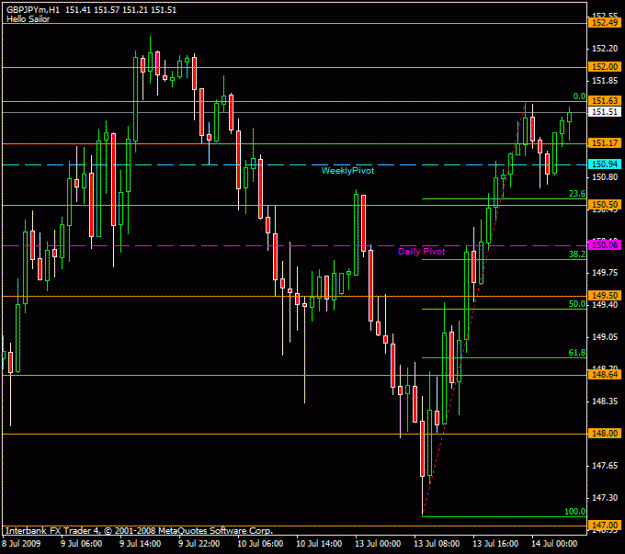Select the Fibonacci 50.0 level label
This screenshot has width=625, height=554.
pos(577,304)
